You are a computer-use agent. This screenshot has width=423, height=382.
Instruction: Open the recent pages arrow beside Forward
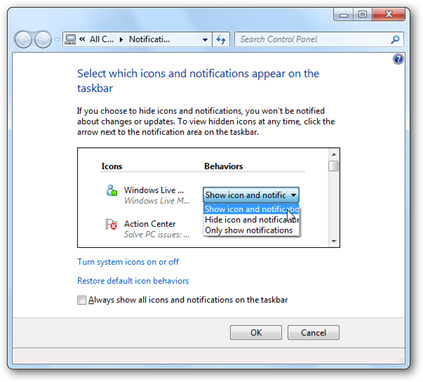pos(57,40)
